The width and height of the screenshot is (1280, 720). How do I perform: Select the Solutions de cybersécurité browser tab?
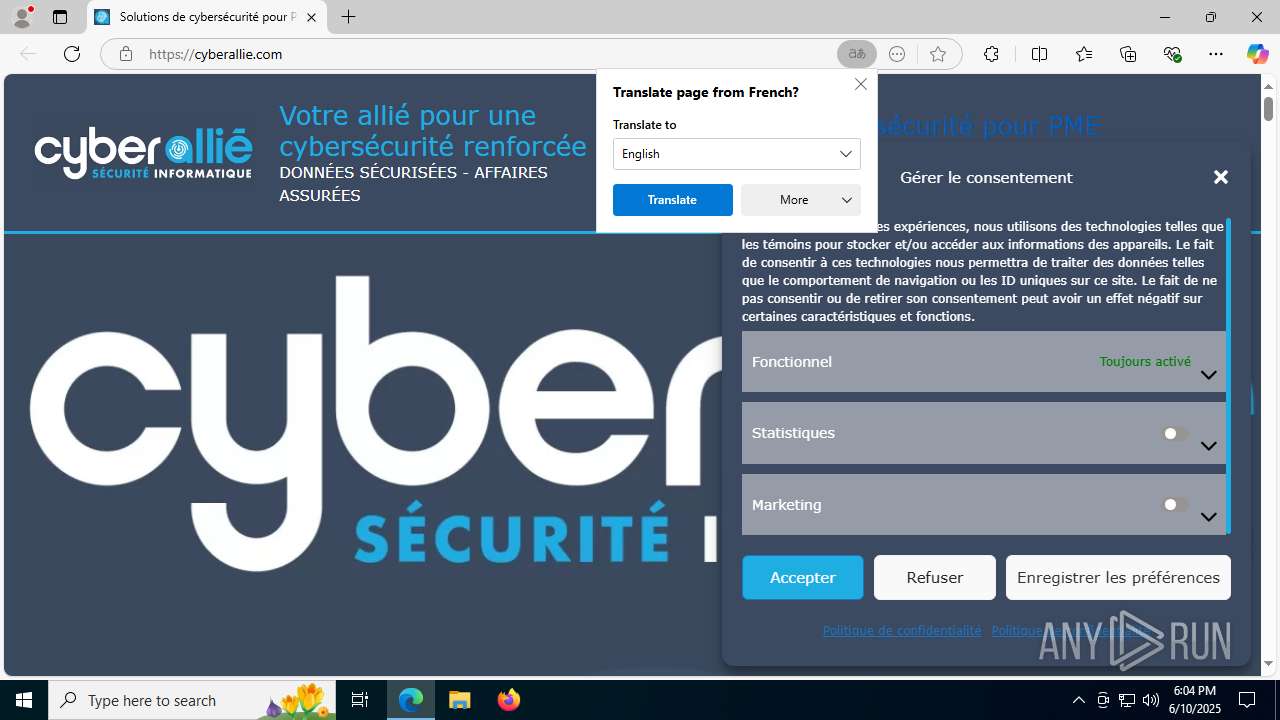(207, 17)
